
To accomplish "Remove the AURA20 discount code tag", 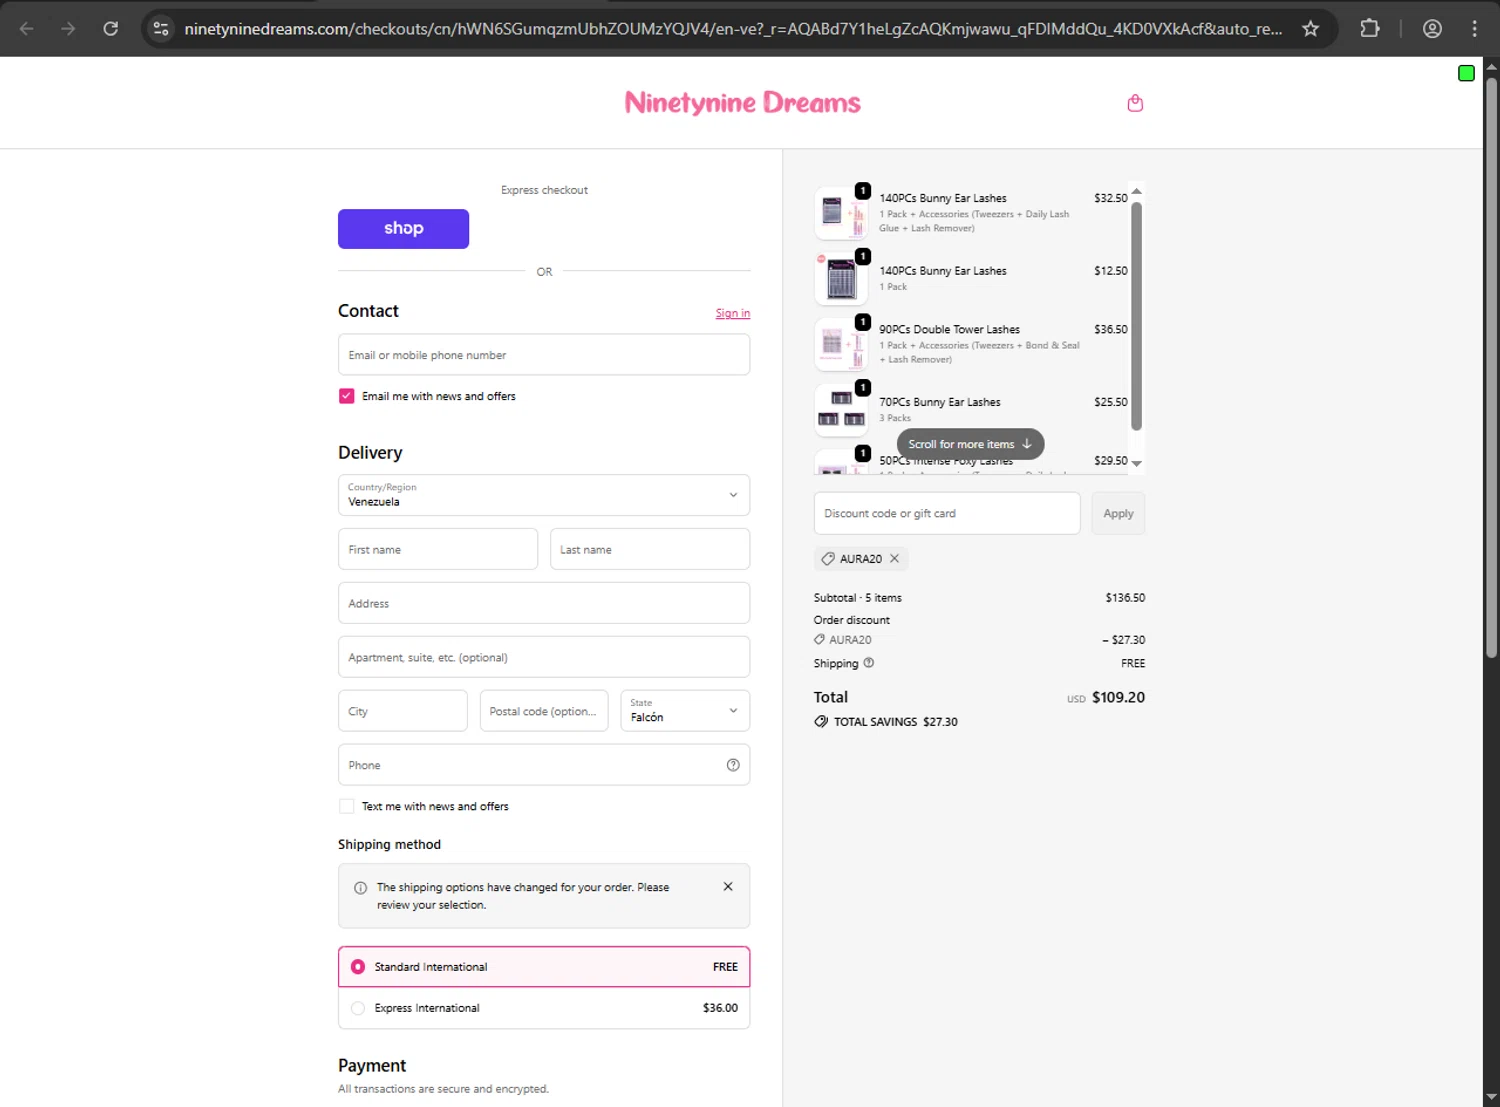I will (x=895, y=559).
